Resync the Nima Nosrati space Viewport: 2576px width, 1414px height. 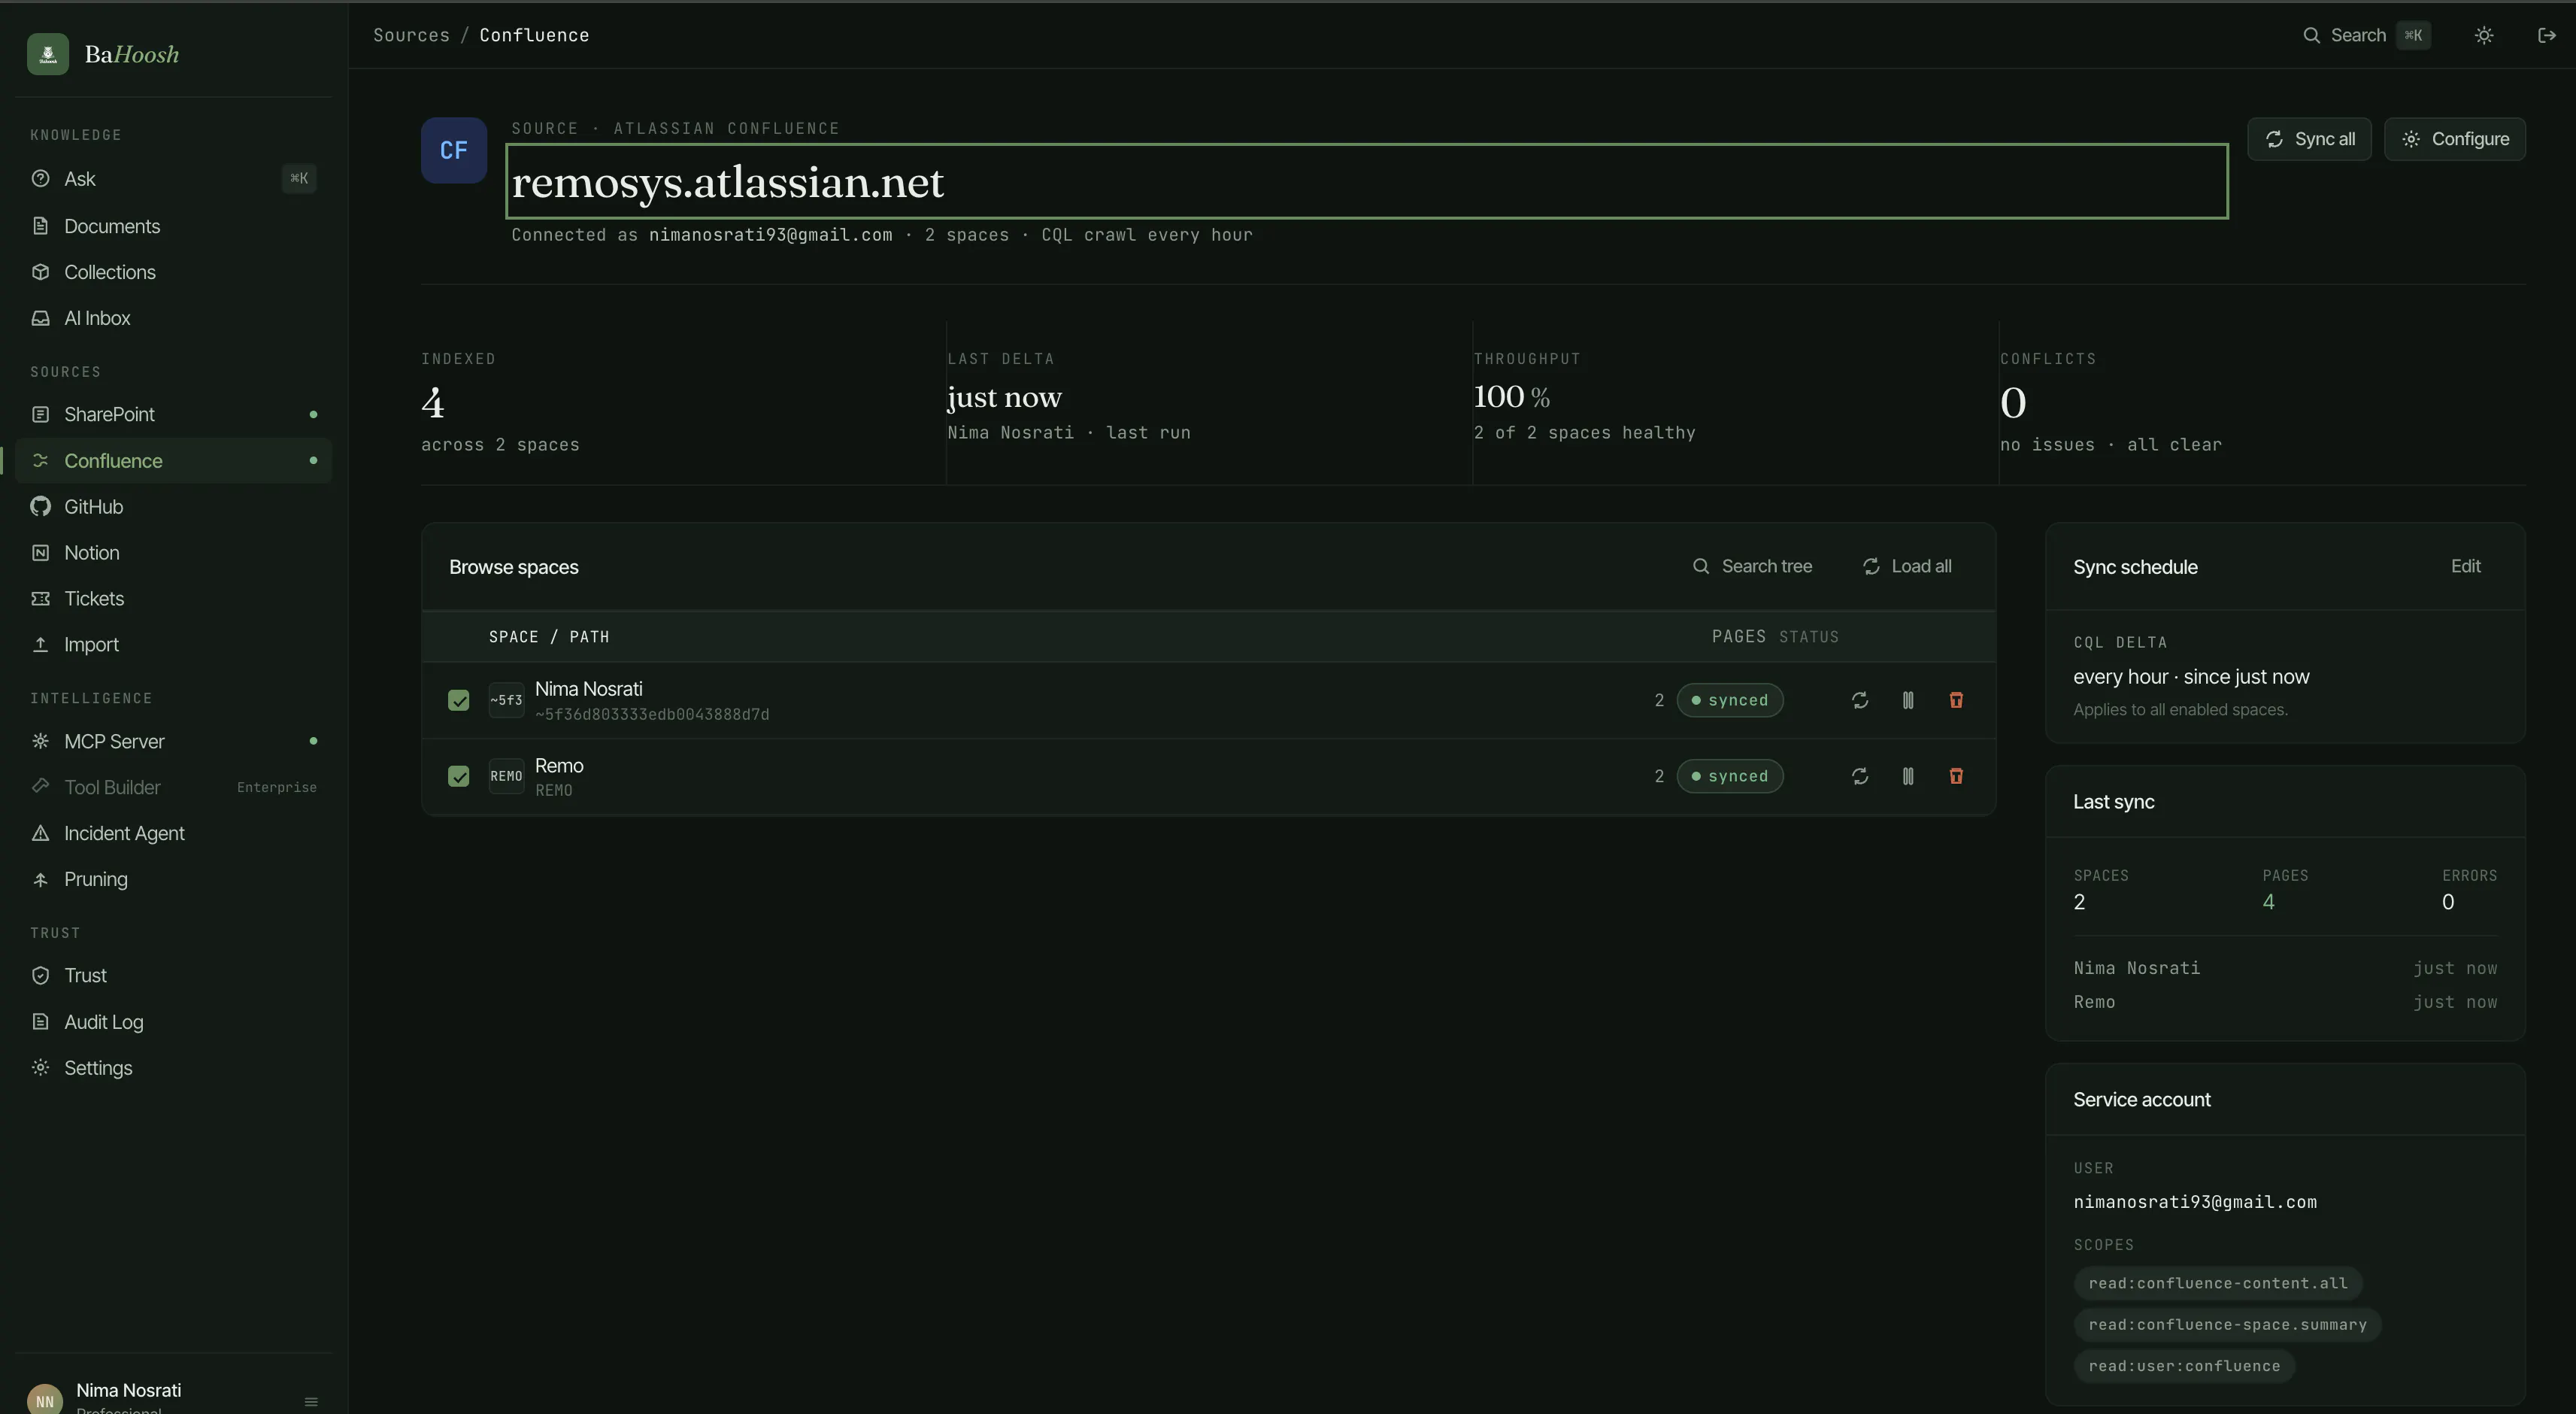tap(1860, 700)
